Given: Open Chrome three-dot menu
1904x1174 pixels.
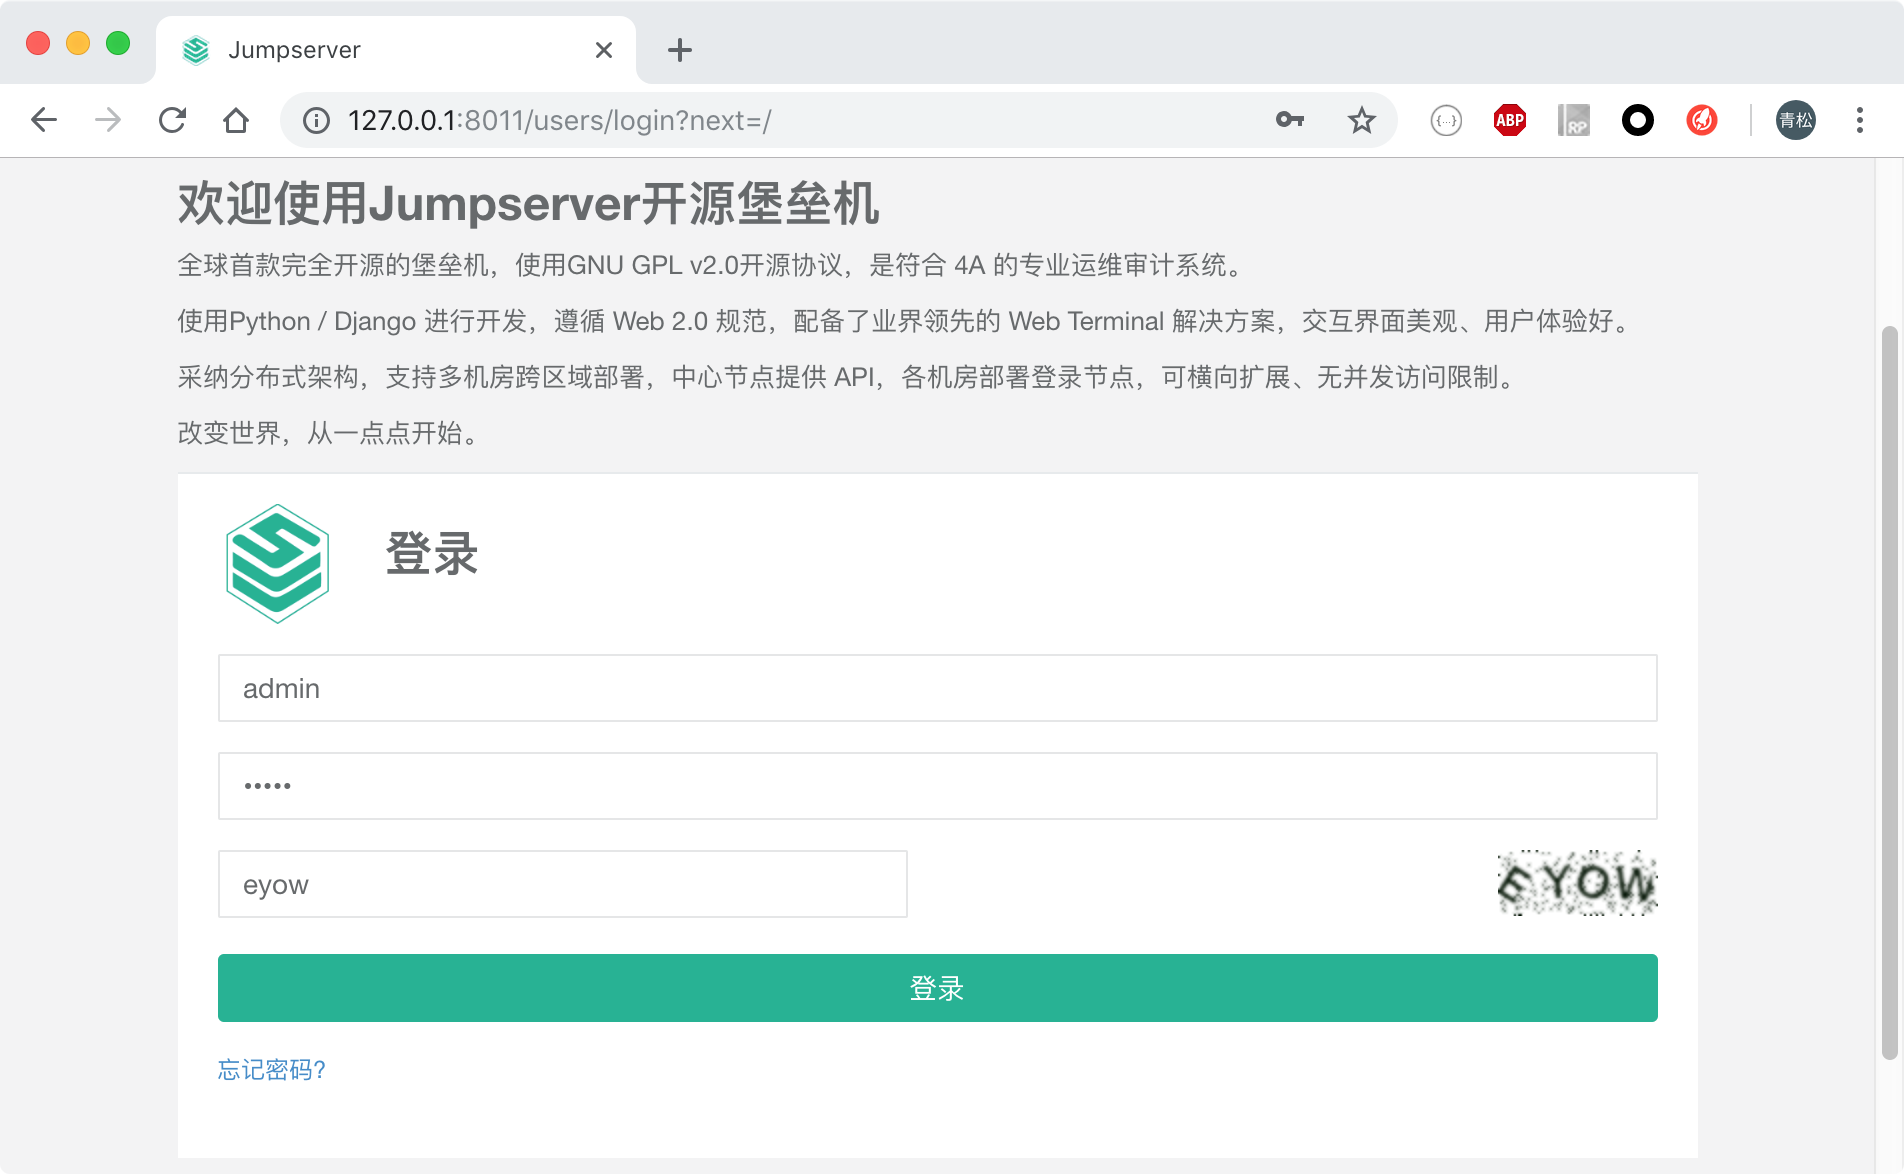Looking at the screenshot, I should pos(1859,121).
